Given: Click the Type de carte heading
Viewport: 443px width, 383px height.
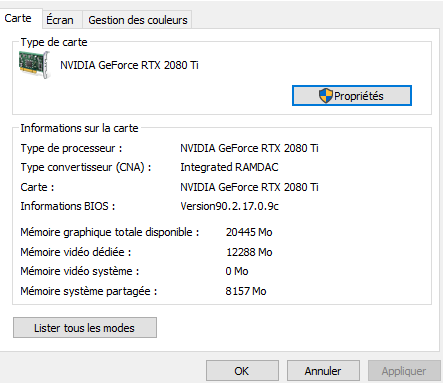Looking at the screenshot, I should coord(54,42).
